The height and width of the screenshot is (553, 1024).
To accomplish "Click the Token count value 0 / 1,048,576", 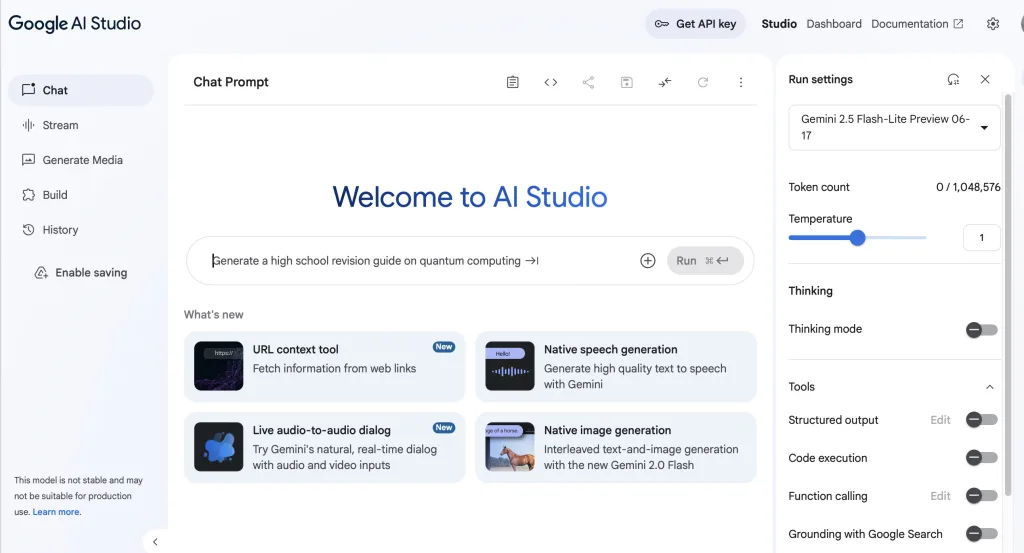I will tap(968, 187).
